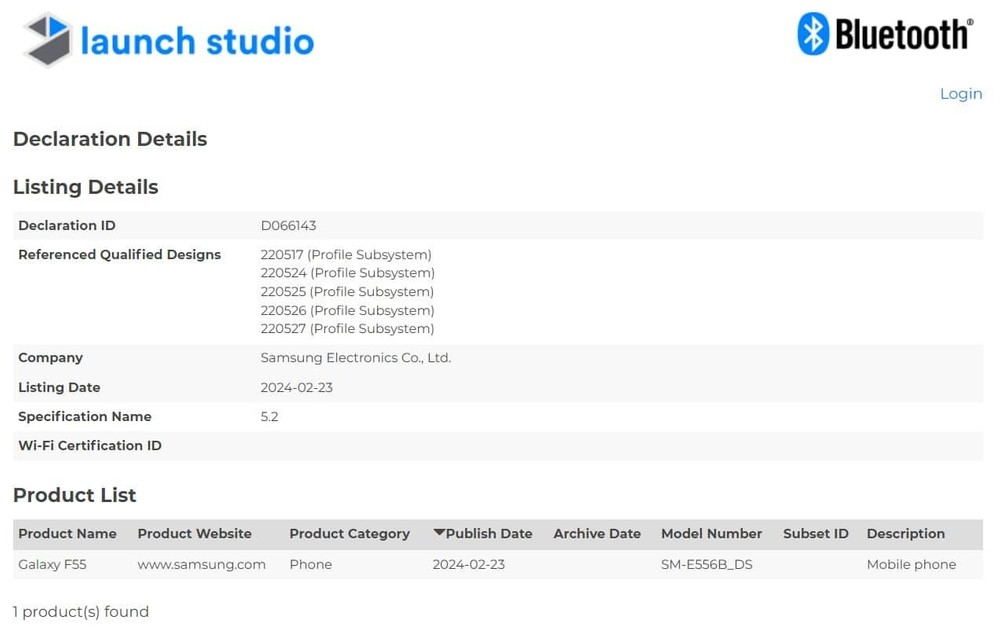The height and width of the screenshot is (644, 1000).
Task: Click the Bluetooth logo icon
Action: 813,34
